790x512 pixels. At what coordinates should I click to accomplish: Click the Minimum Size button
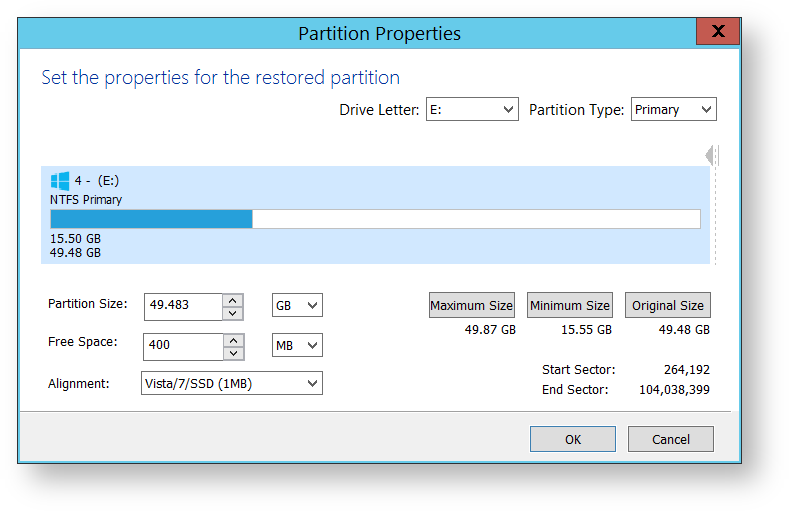tap(570, 305)
